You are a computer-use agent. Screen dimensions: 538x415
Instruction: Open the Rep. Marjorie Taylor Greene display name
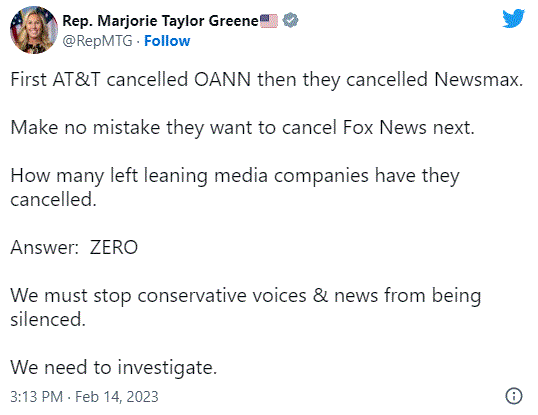tap(161, 21)
